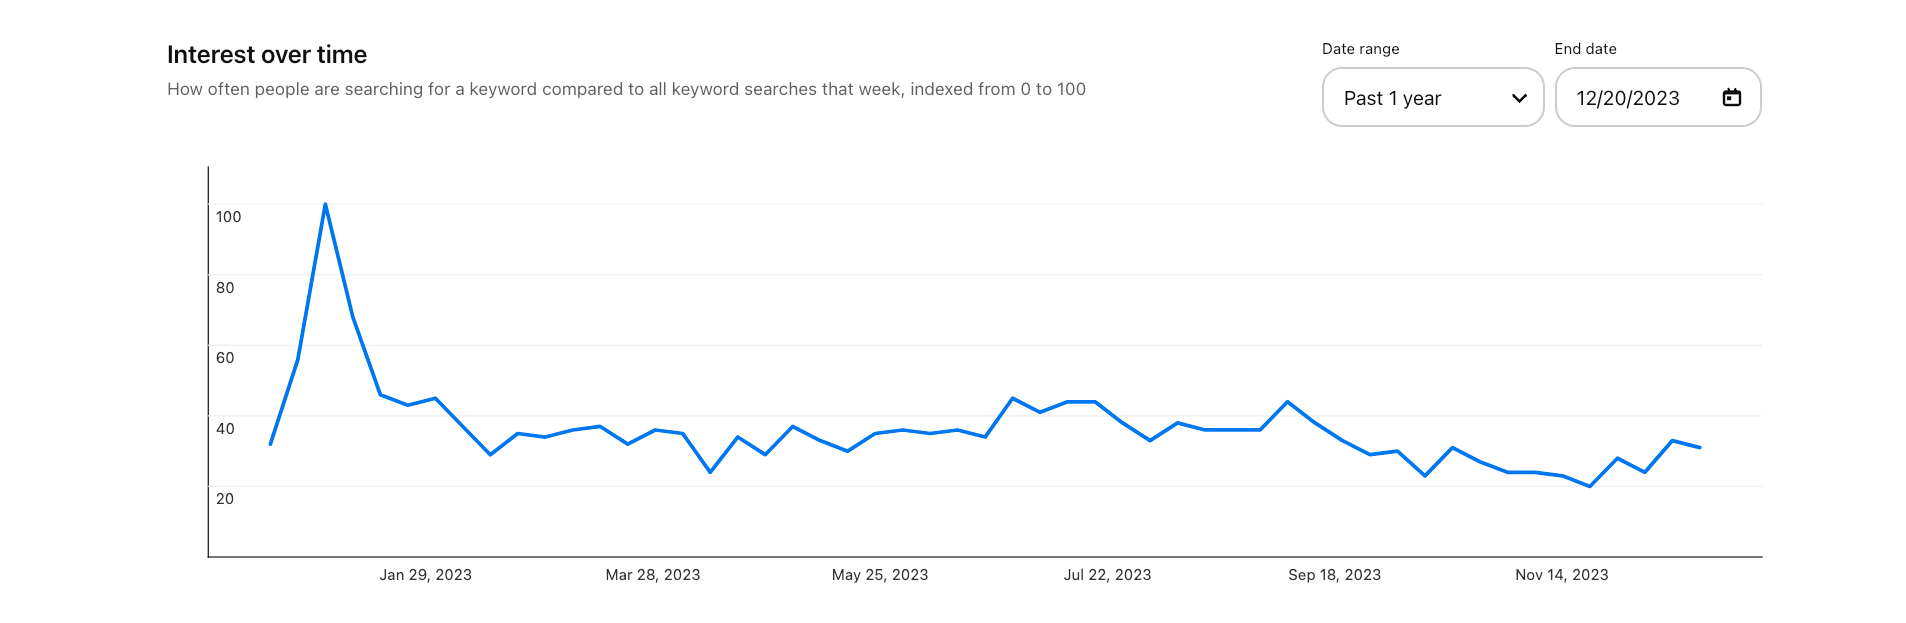
Task: Click the Date range label text
Action: (x=1360, y=49)
